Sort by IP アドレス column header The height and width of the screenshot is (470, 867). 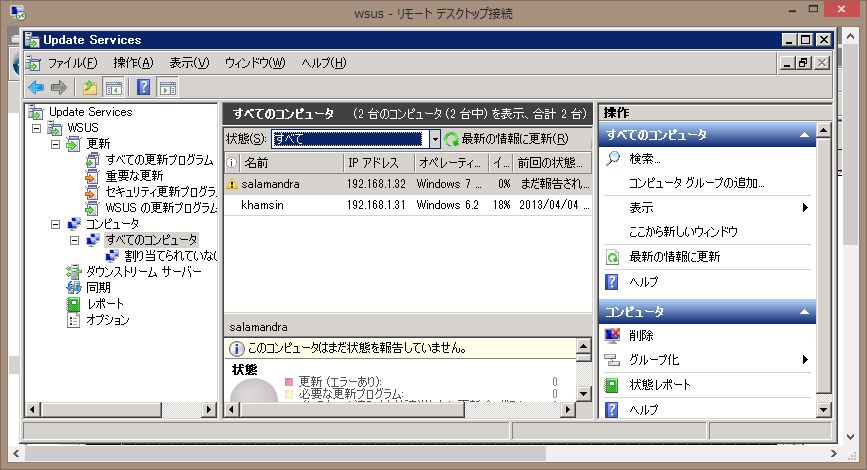pos(379,163)
